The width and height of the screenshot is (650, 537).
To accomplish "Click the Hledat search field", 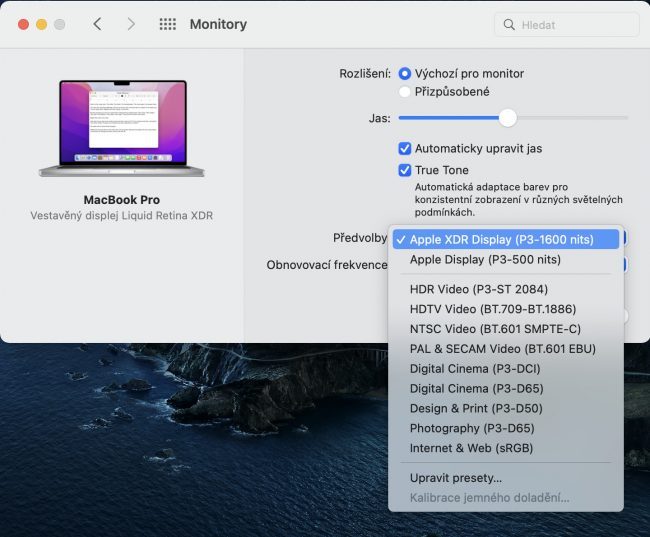I will [567, 25].
